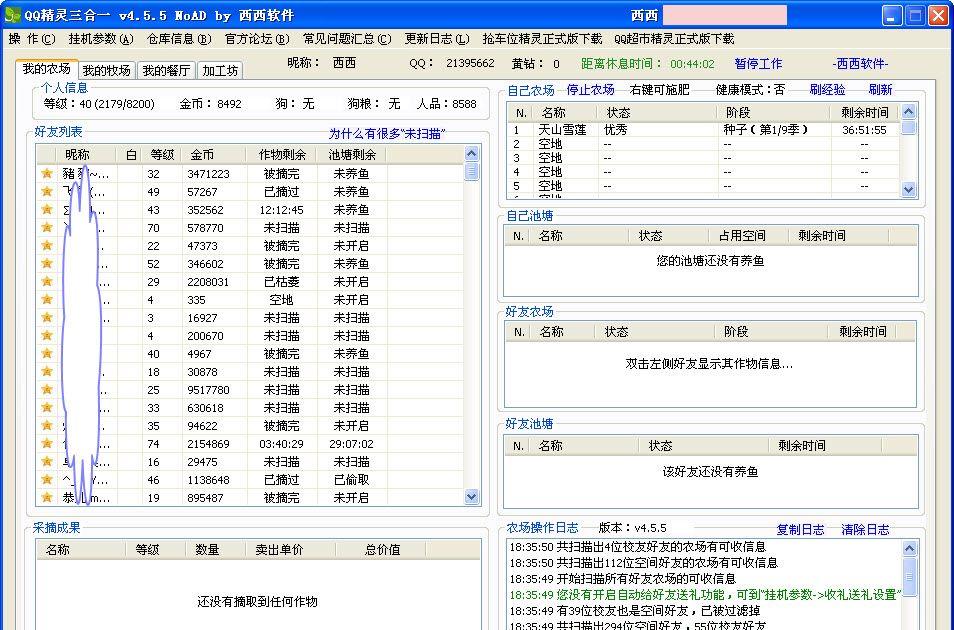Viewport: 954px width, 630px height.
Task: Sort the friend list by the 金币 column header
Action: [202, 154]
